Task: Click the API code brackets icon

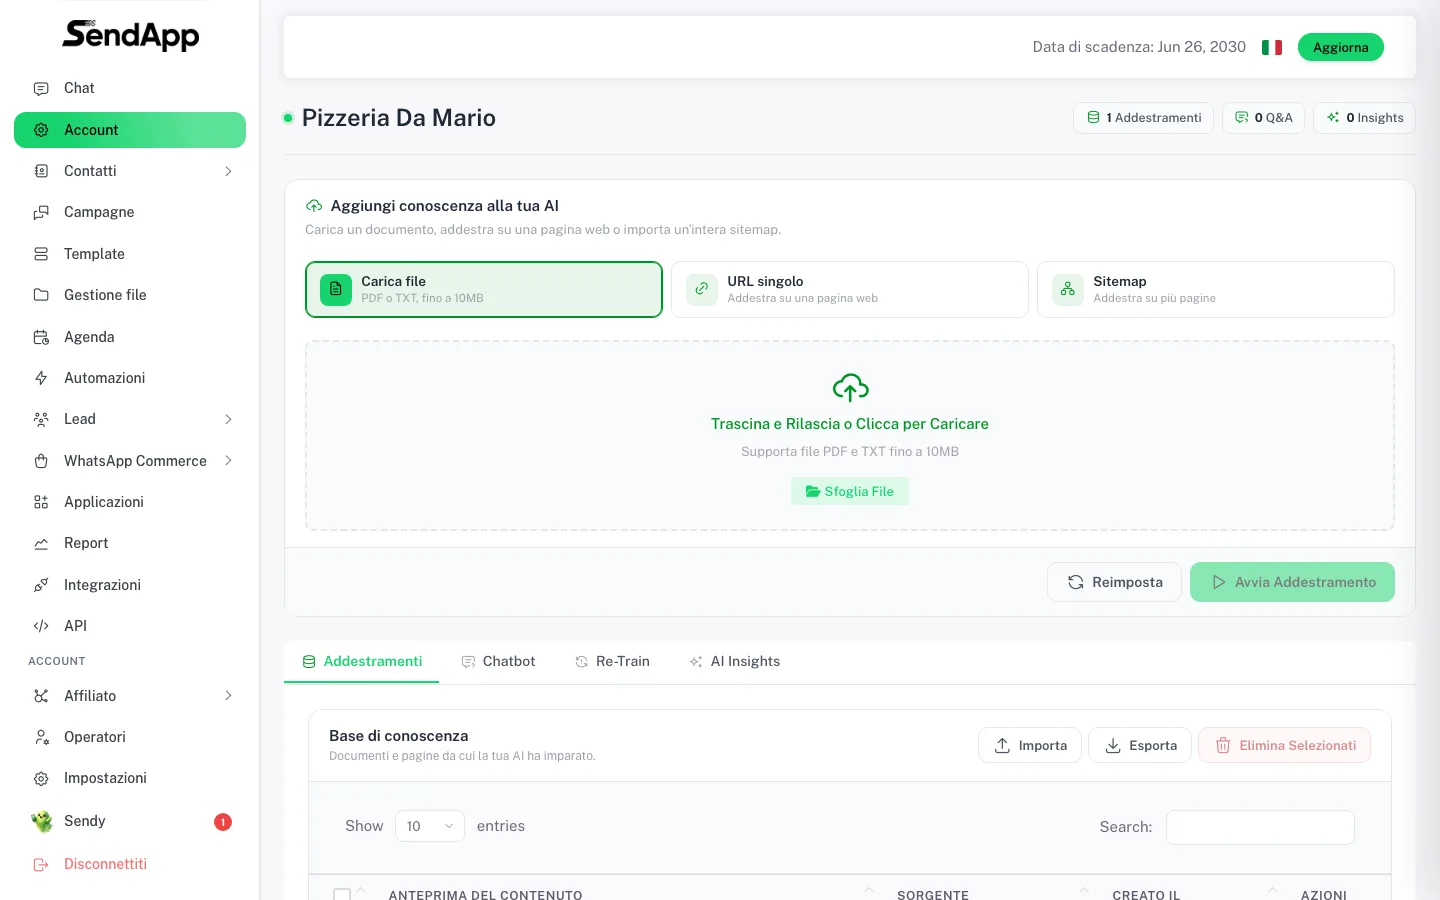Action: (41, 626)
